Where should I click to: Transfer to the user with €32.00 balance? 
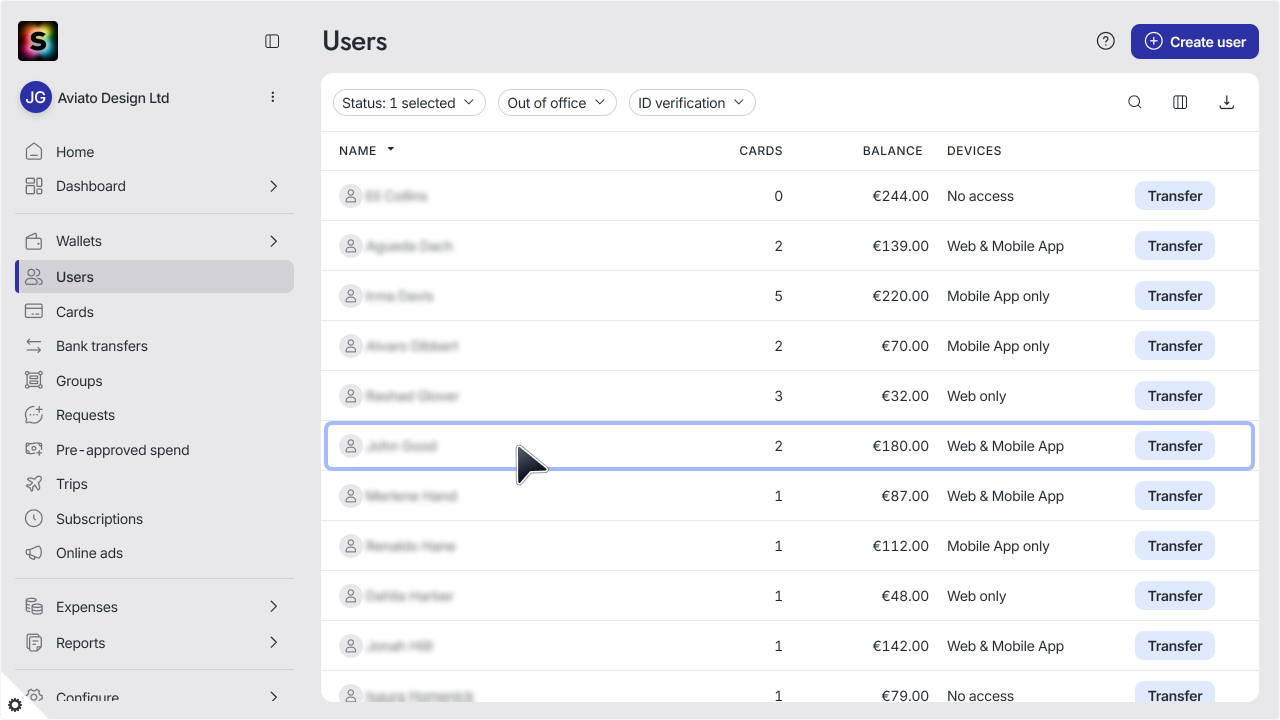click(1174, 396)
